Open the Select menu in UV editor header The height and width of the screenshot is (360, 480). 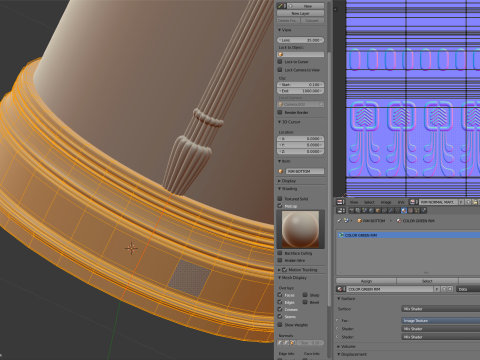369,202
